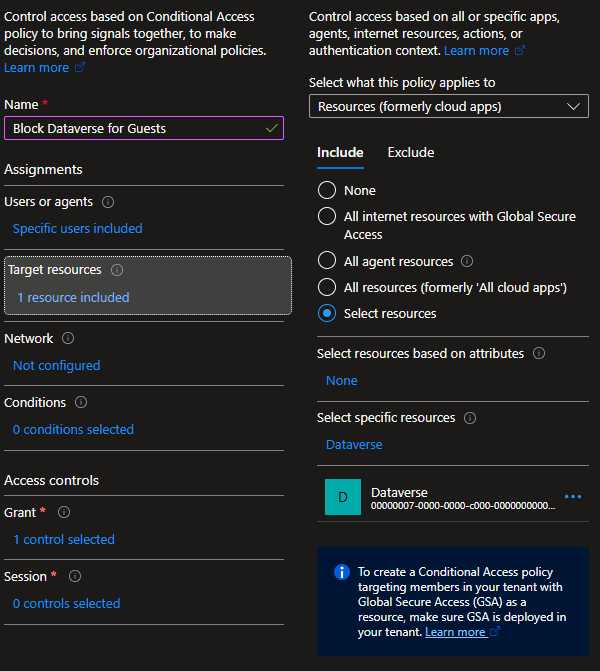
Task: Open the 0 conditions selected link
Action: coord(73,430)
